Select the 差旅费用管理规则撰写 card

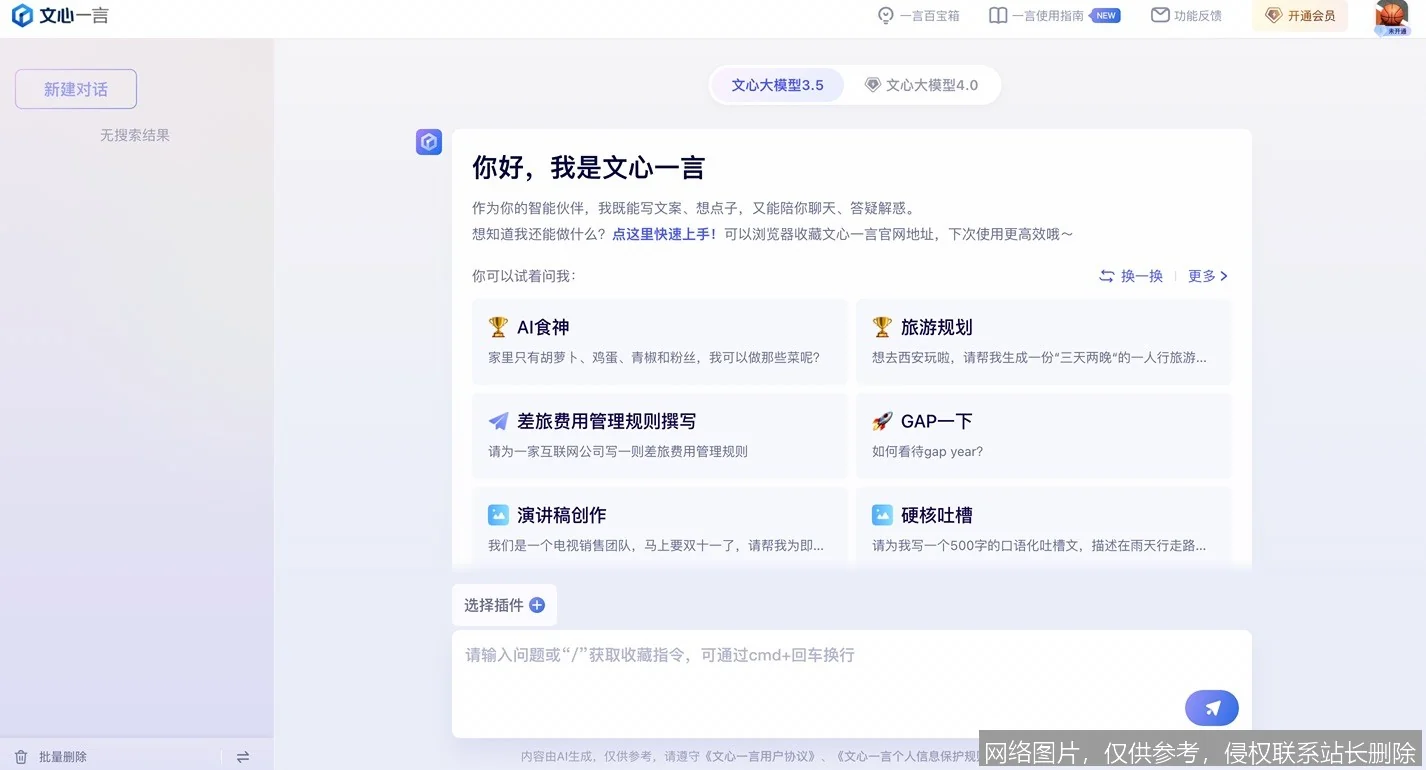click(x=660, y=435)
